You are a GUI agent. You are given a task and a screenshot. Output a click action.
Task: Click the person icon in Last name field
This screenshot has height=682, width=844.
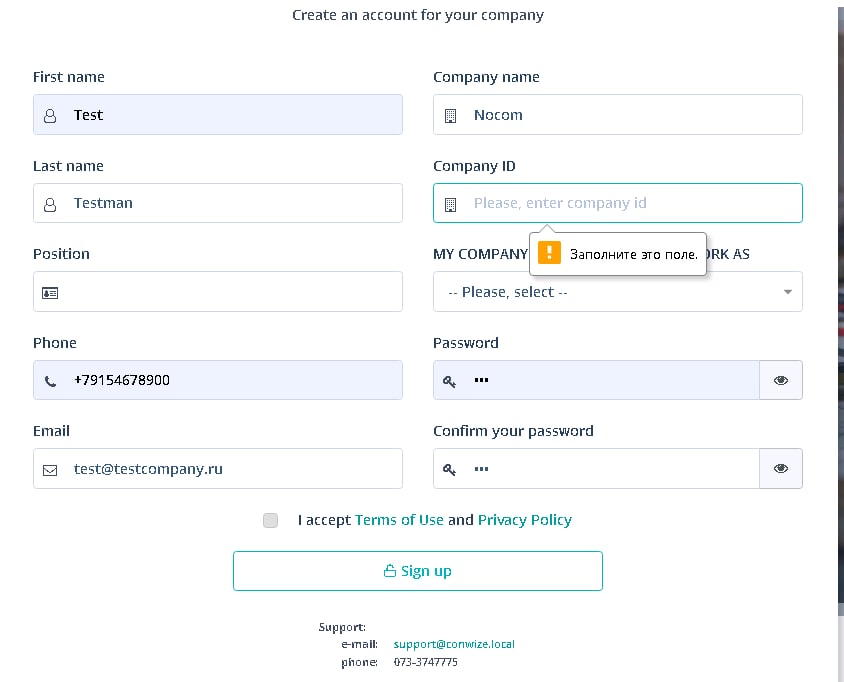point(50,205)
